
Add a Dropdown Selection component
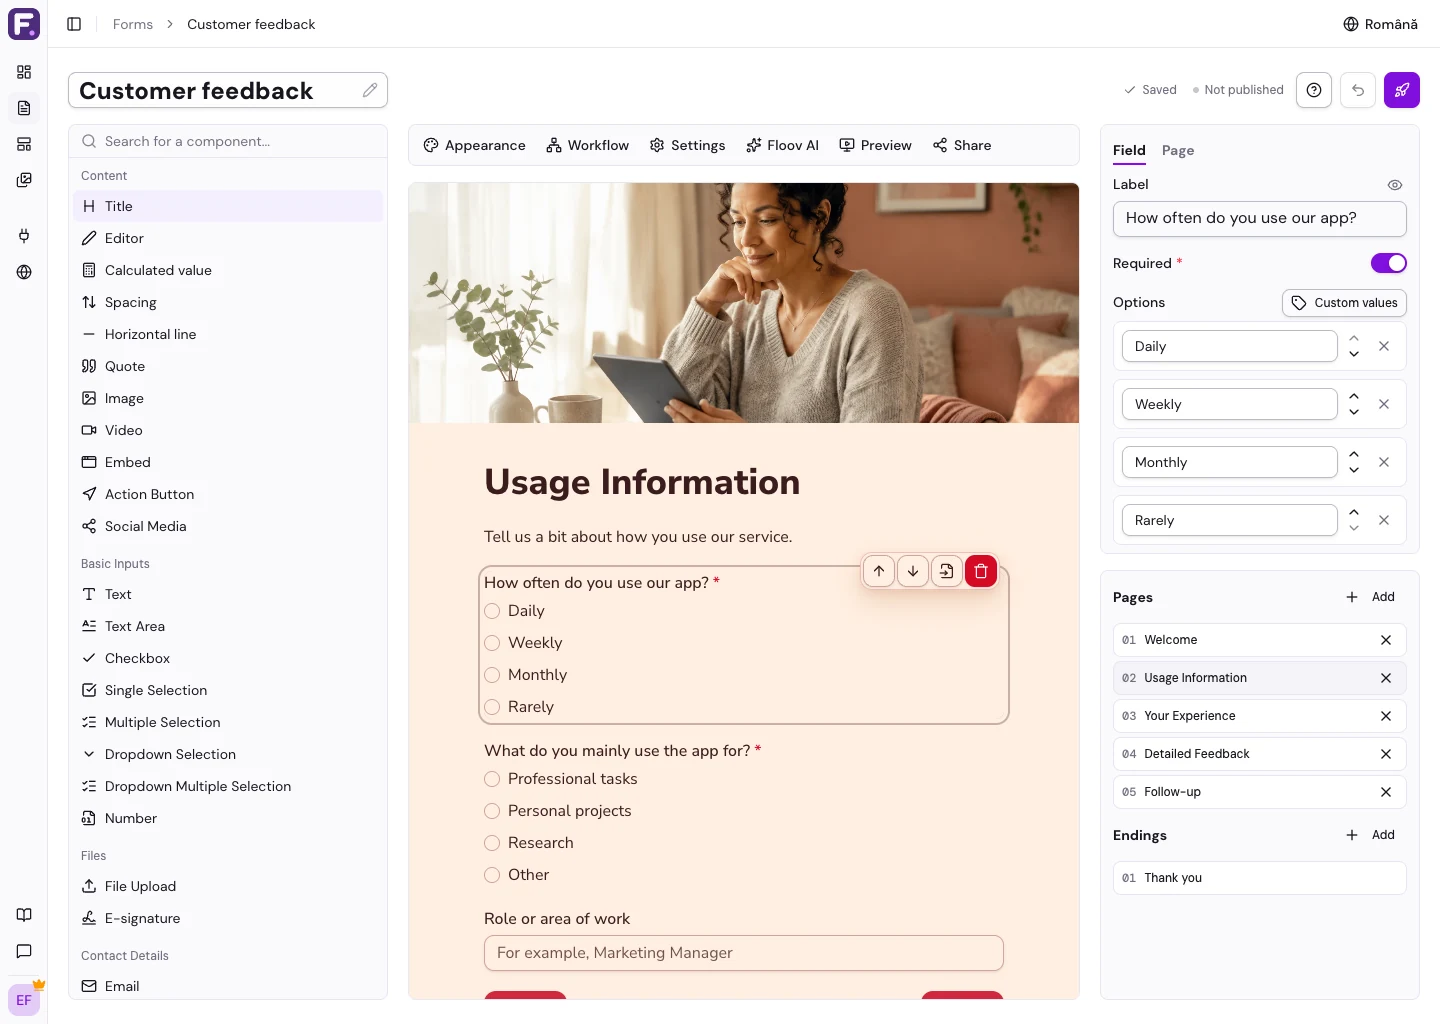coord(228,754)
